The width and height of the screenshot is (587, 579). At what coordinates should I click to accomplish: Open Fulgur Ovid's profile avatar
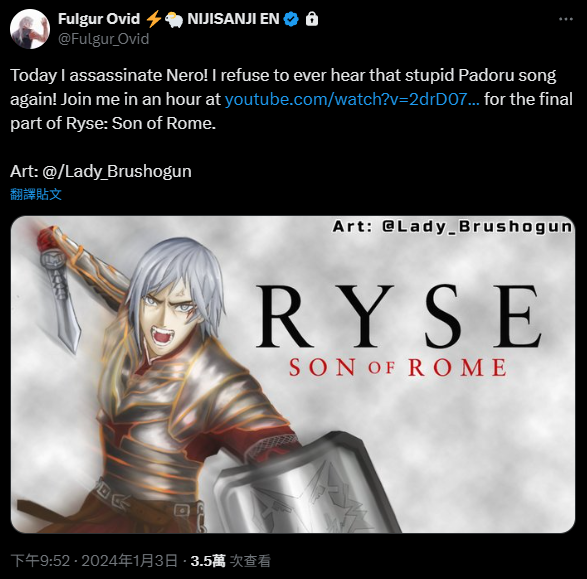[x=30, y=29]
